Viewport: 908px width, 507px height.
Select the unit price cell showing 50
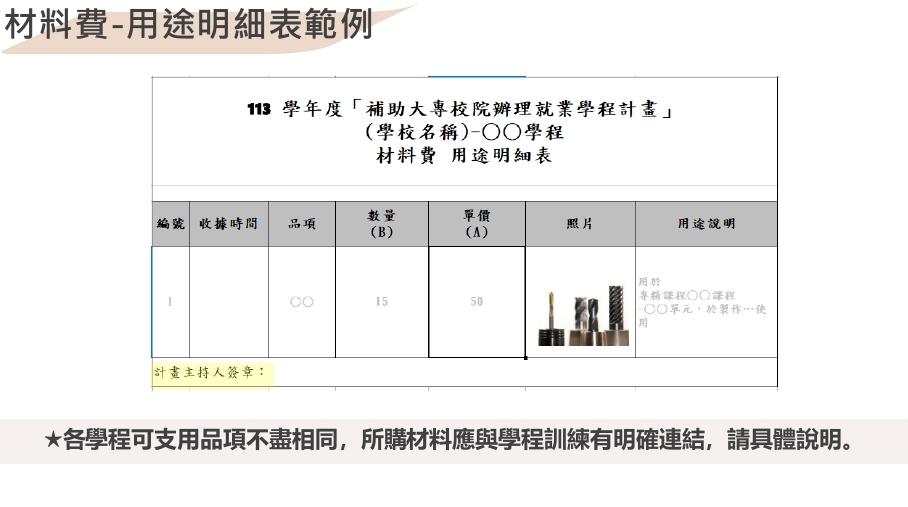(x=476, y=301)
